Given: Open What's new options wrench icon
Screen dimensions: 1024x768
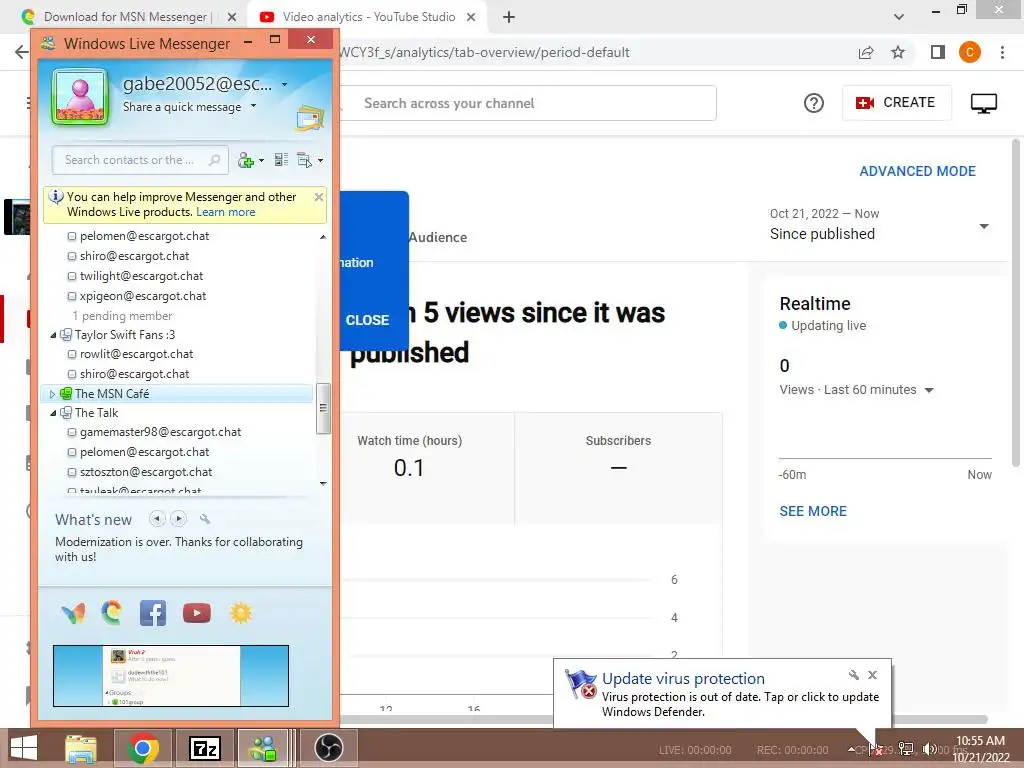Looking at the screenshot, I should 205,519.
